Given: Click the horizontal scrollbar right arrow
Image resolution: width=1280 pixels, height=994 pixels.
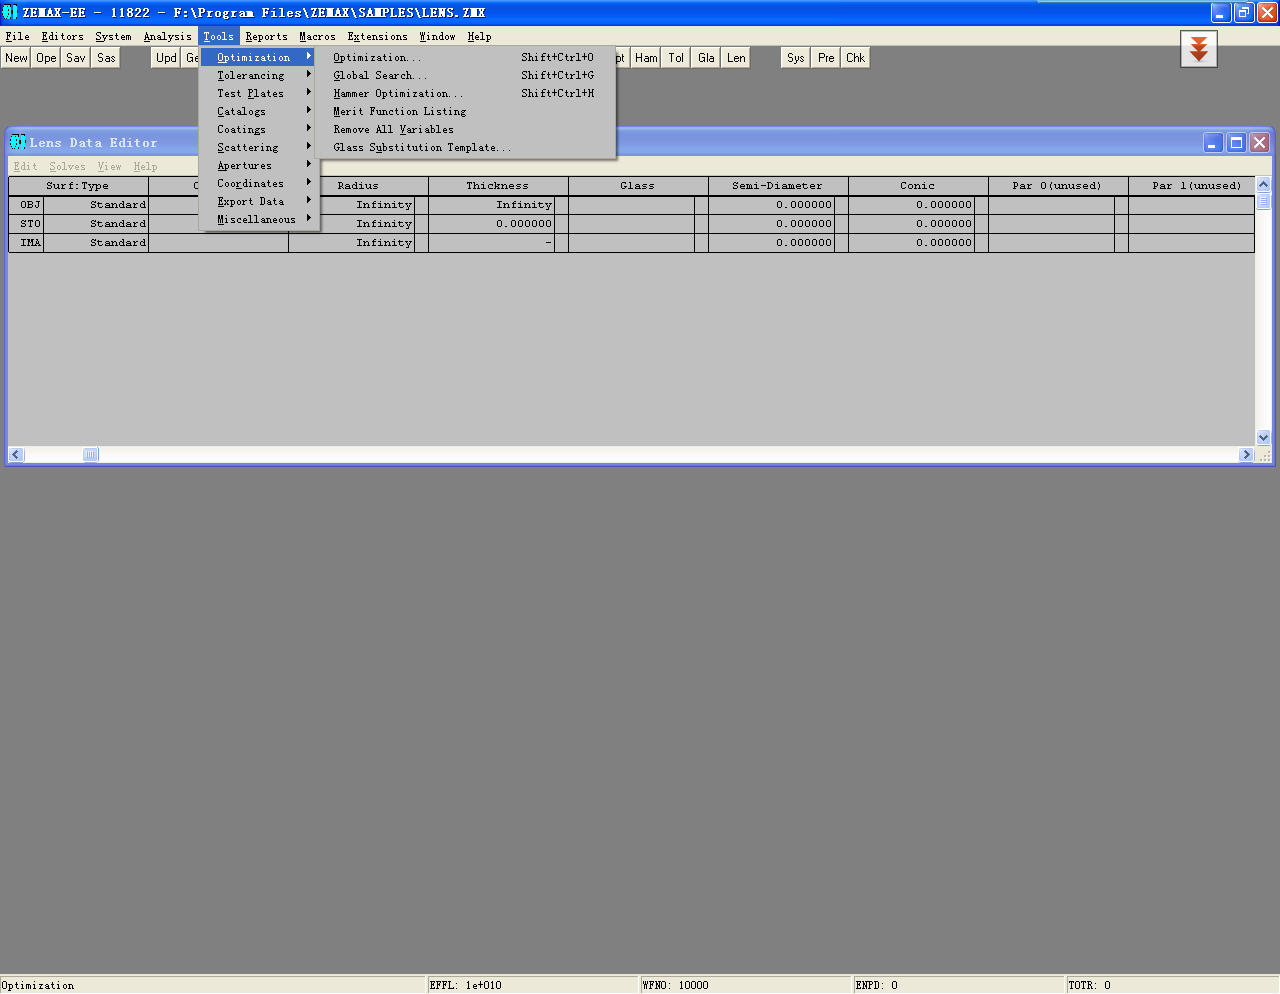Looking at the screenshot, I should (x=1246, y=454).
